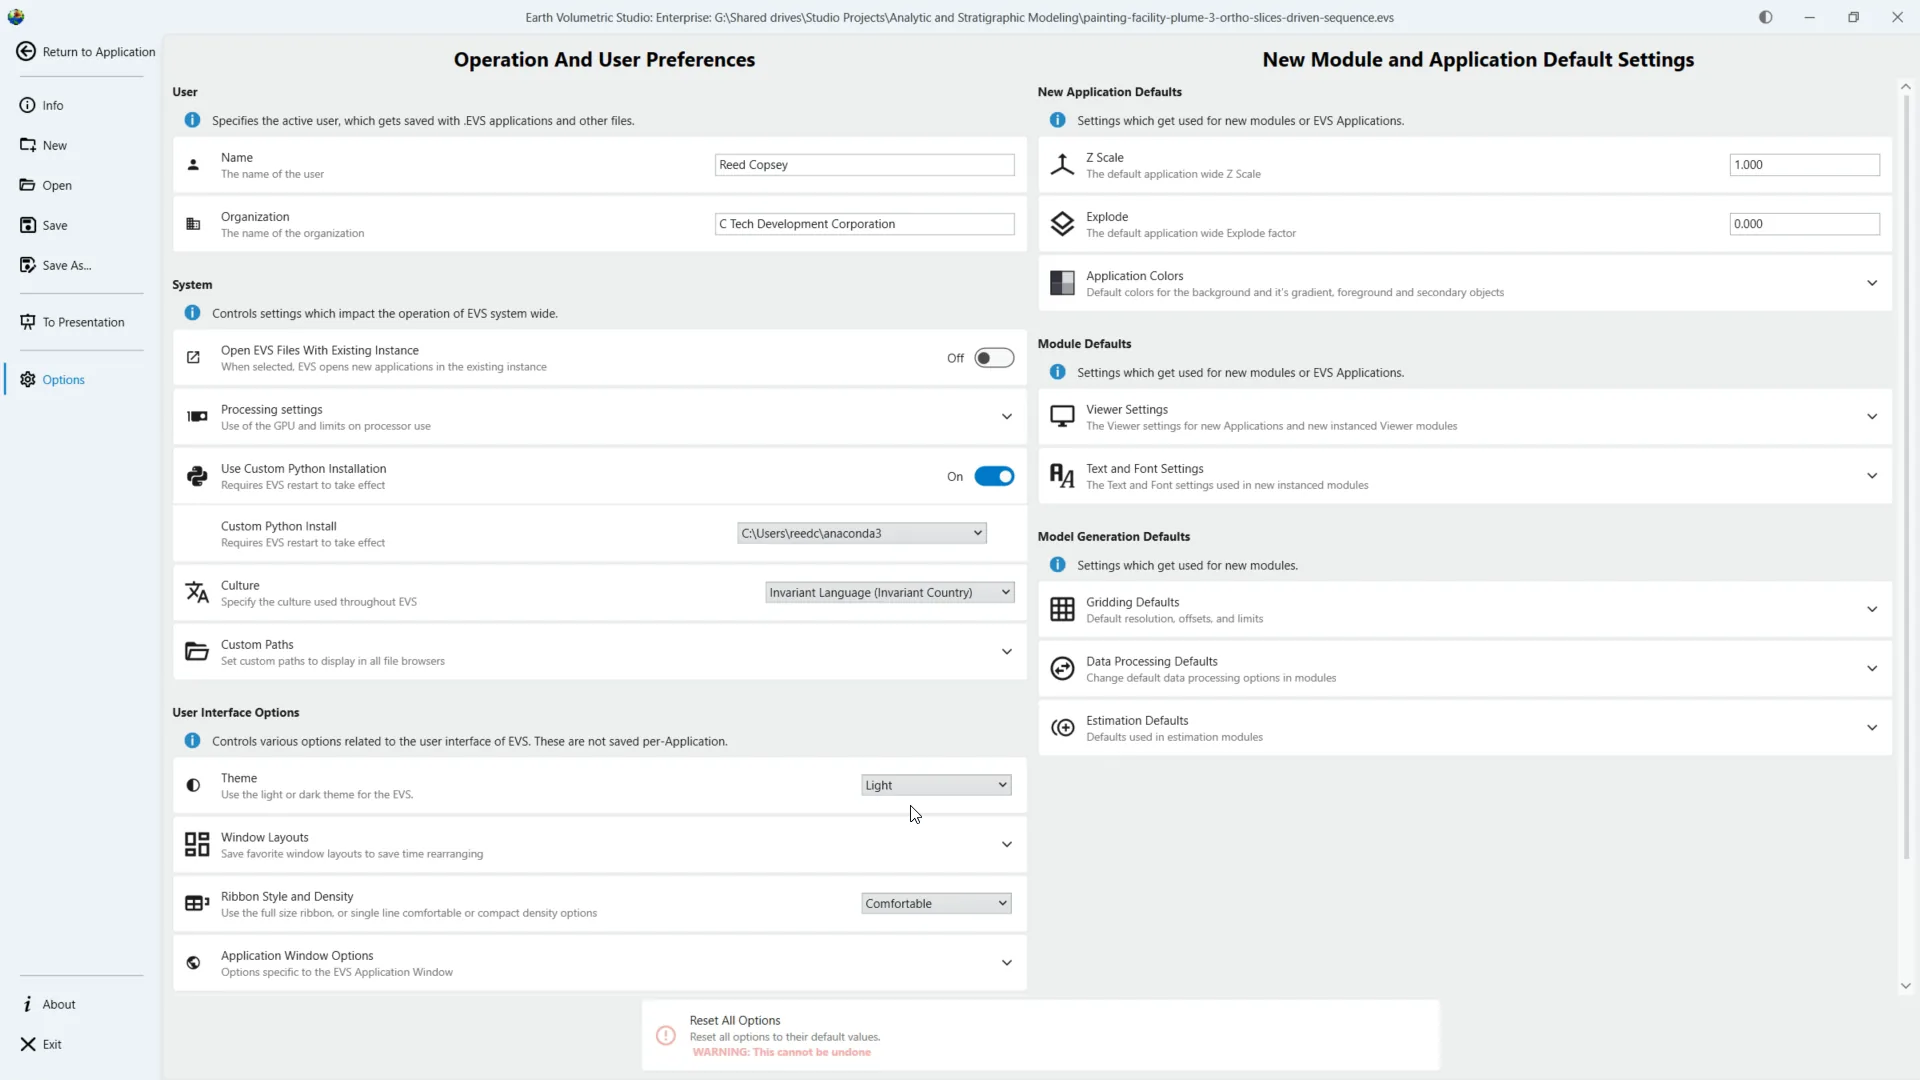Enable Open EVS Files With Existing Instance
This screenshot has height=1080, width=1920.
click(994, 358)
